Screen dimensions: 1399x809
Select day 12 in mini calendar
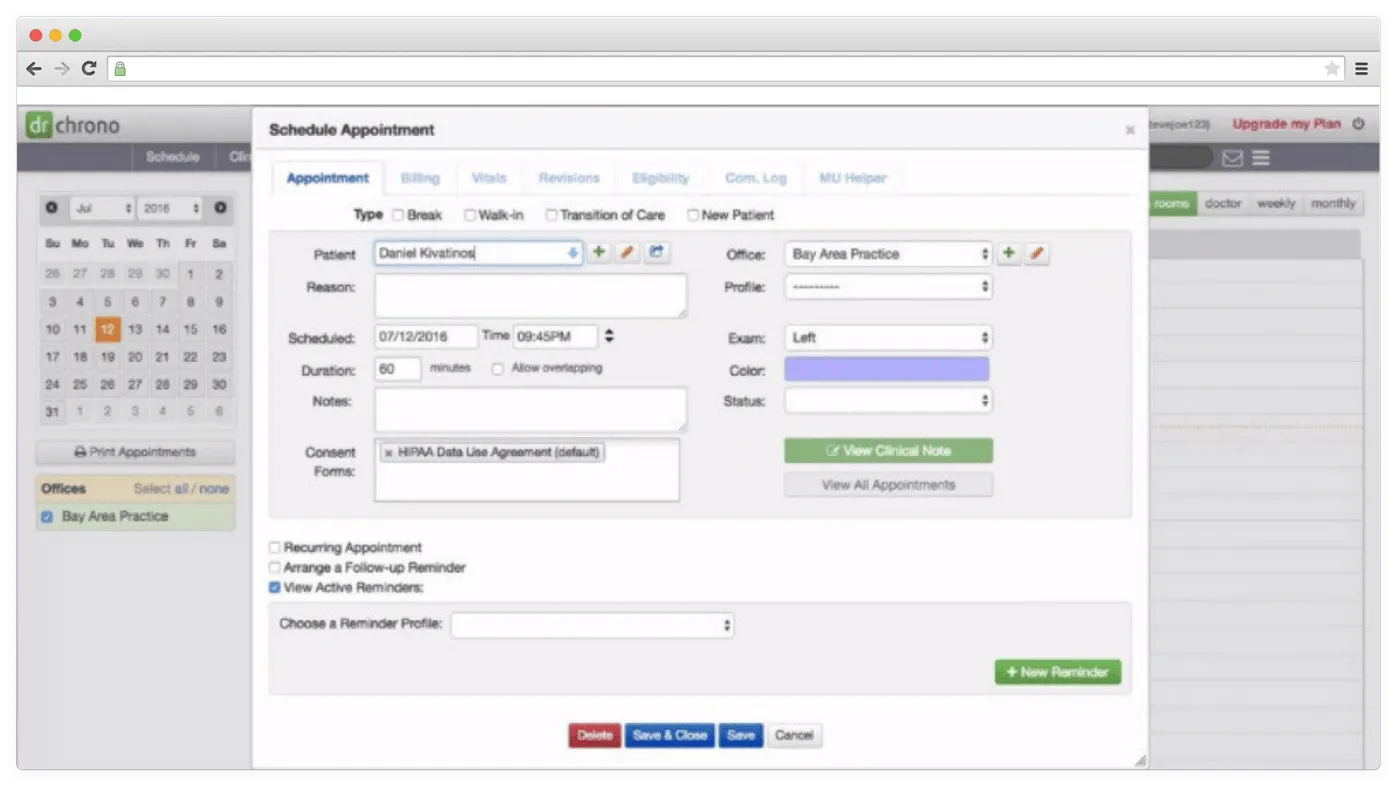[x=108, y=329]
